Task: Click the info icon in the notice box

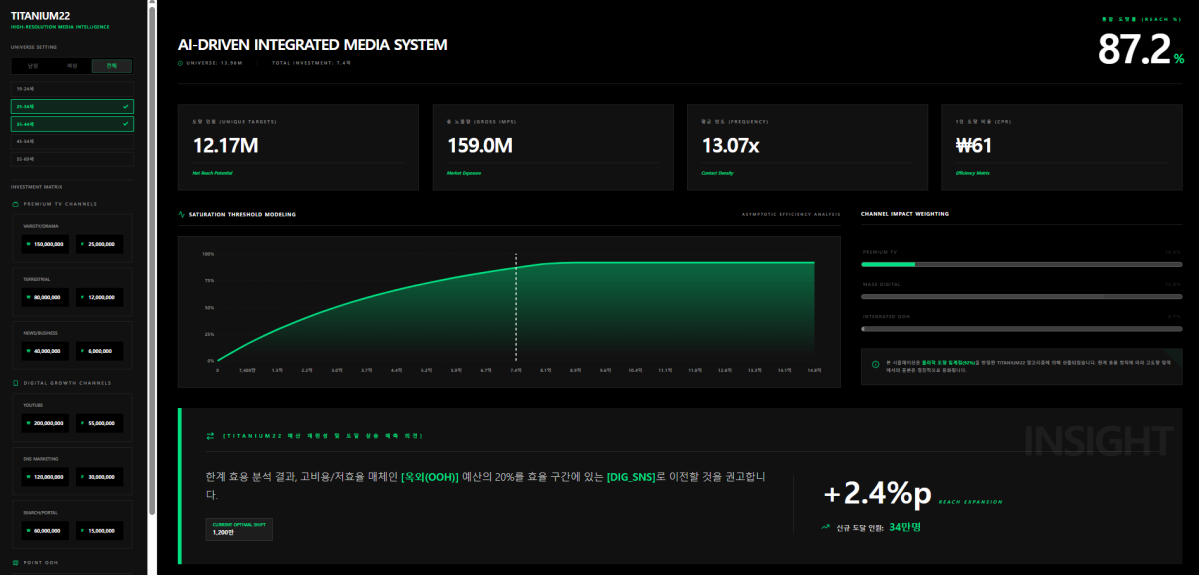Action: [x=876, y=364]
